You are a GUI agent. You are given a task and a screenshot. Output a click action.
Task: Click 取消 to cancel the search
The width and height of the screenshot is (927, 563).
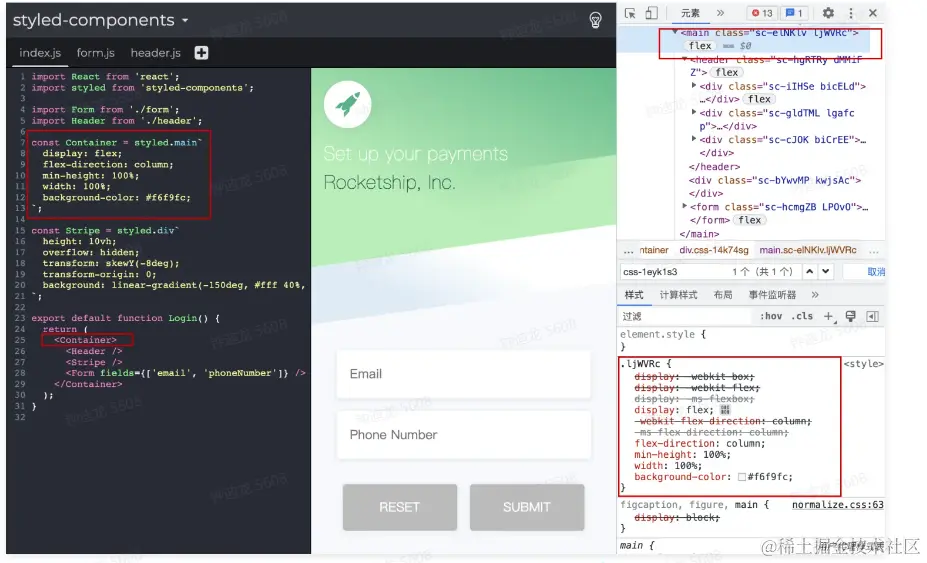click(876, 271)
